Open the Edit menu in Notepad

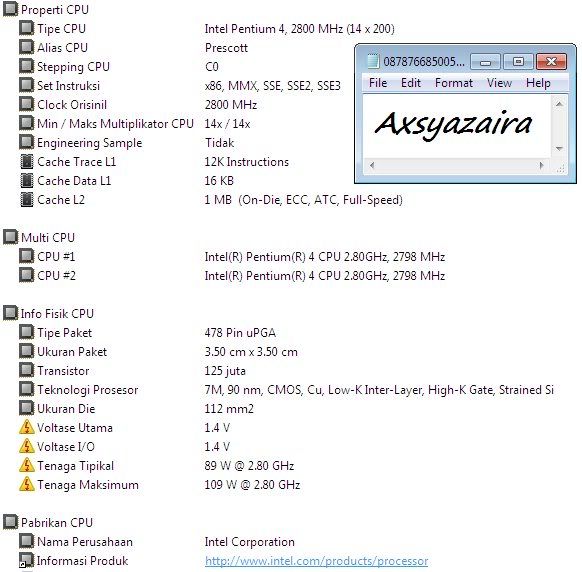tap(411, 83)
